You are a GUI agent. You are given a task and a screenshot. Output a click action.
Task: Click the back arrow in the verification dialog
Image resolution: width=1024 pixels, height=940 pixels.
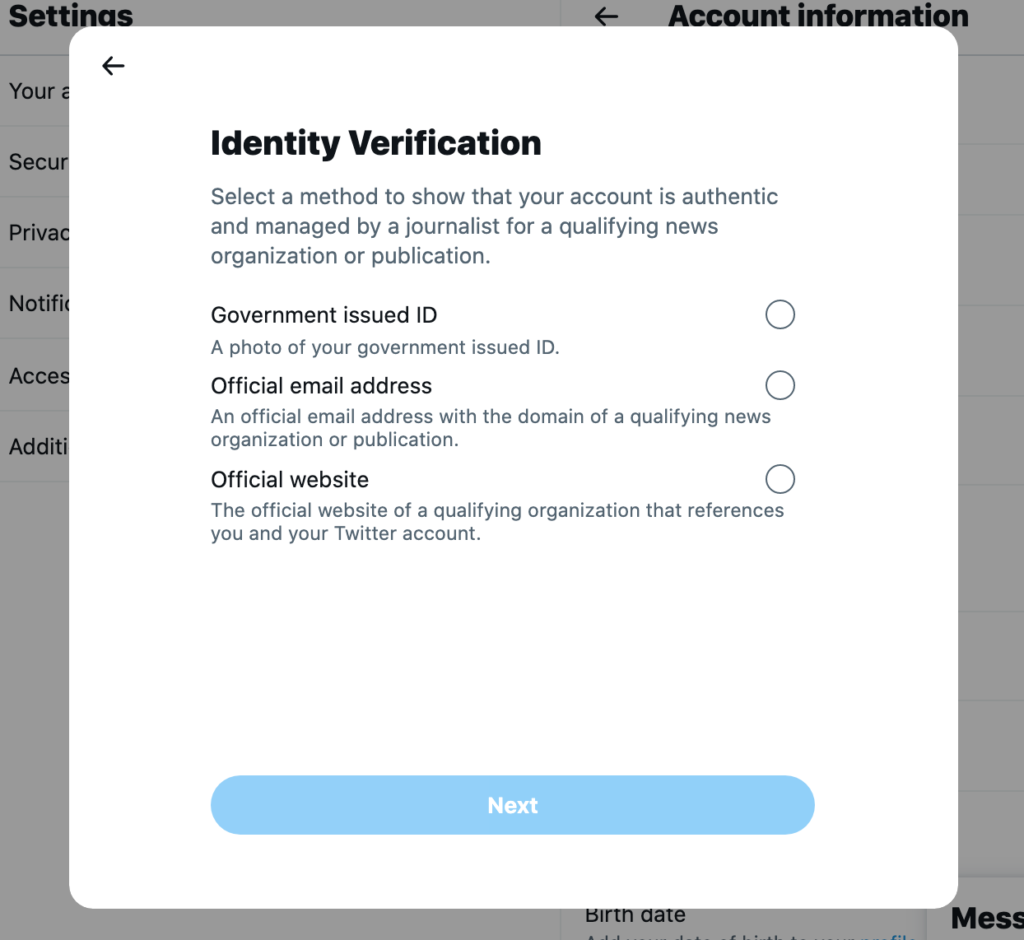pyautogui.click(x=113, y=66)
